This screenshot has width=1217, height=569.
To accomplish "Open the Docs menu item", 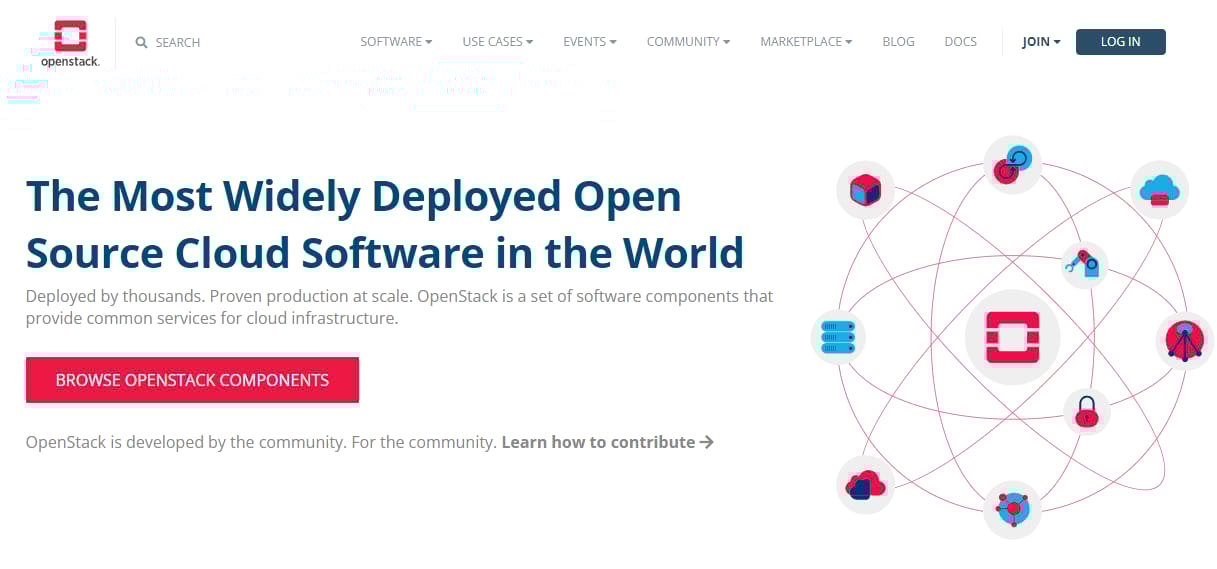I will click(960, 42).
